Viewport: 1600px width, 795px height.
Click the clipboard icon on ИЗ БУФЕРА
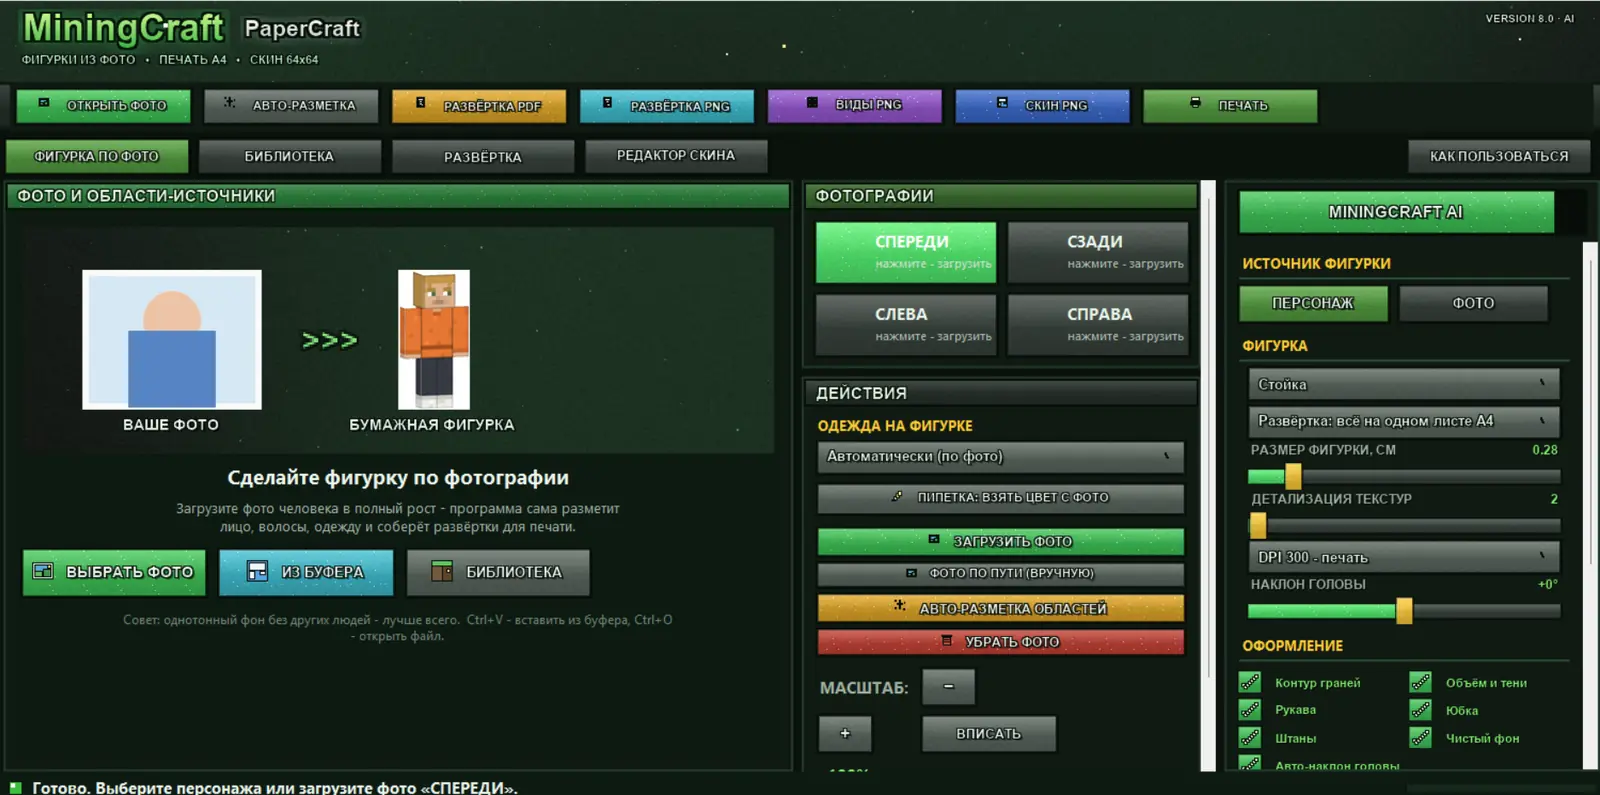pos(257,571)
